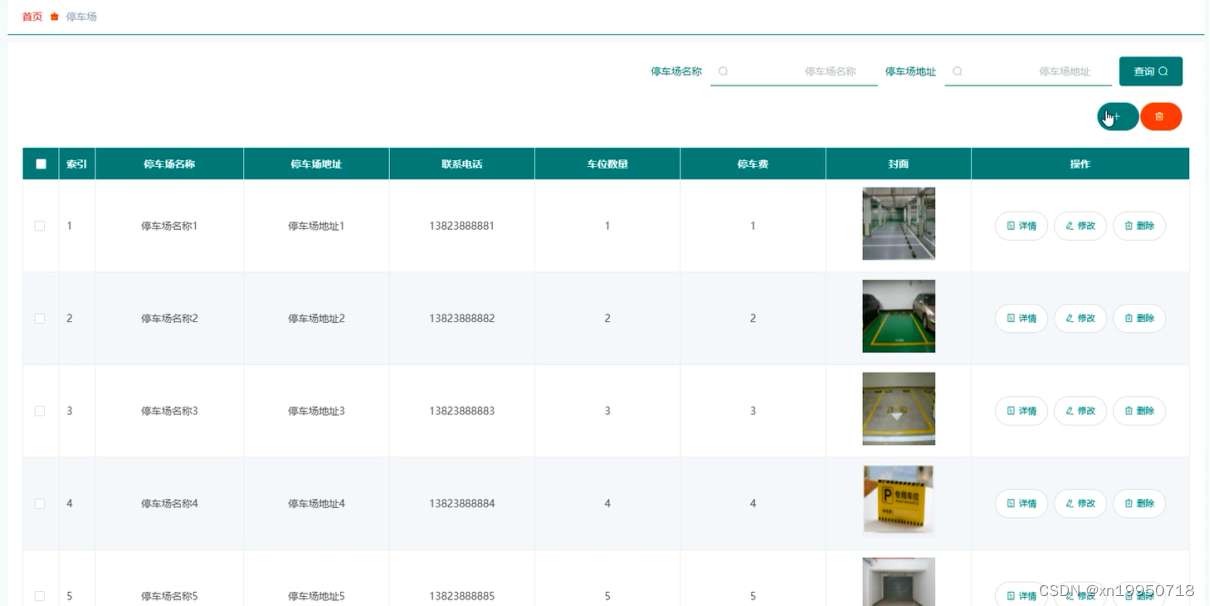Click the breadcrumb home separator icon

tap(55, 17)
